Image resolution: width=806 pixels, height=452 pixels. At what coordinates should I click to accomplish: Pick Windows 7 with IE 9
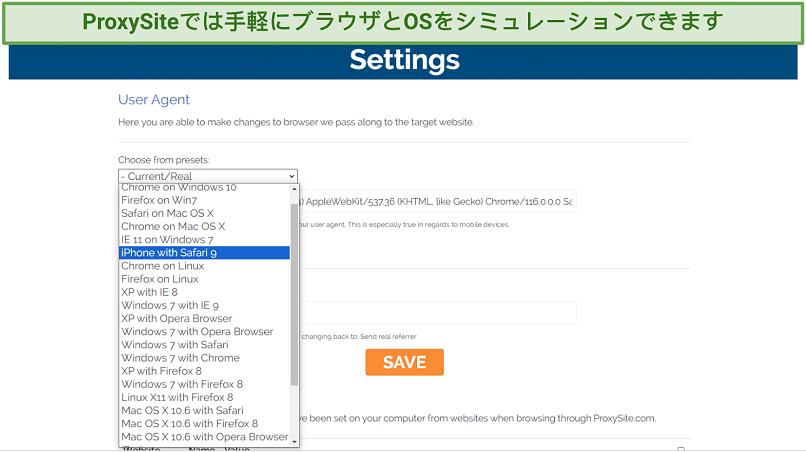click(x=205, y=305)
